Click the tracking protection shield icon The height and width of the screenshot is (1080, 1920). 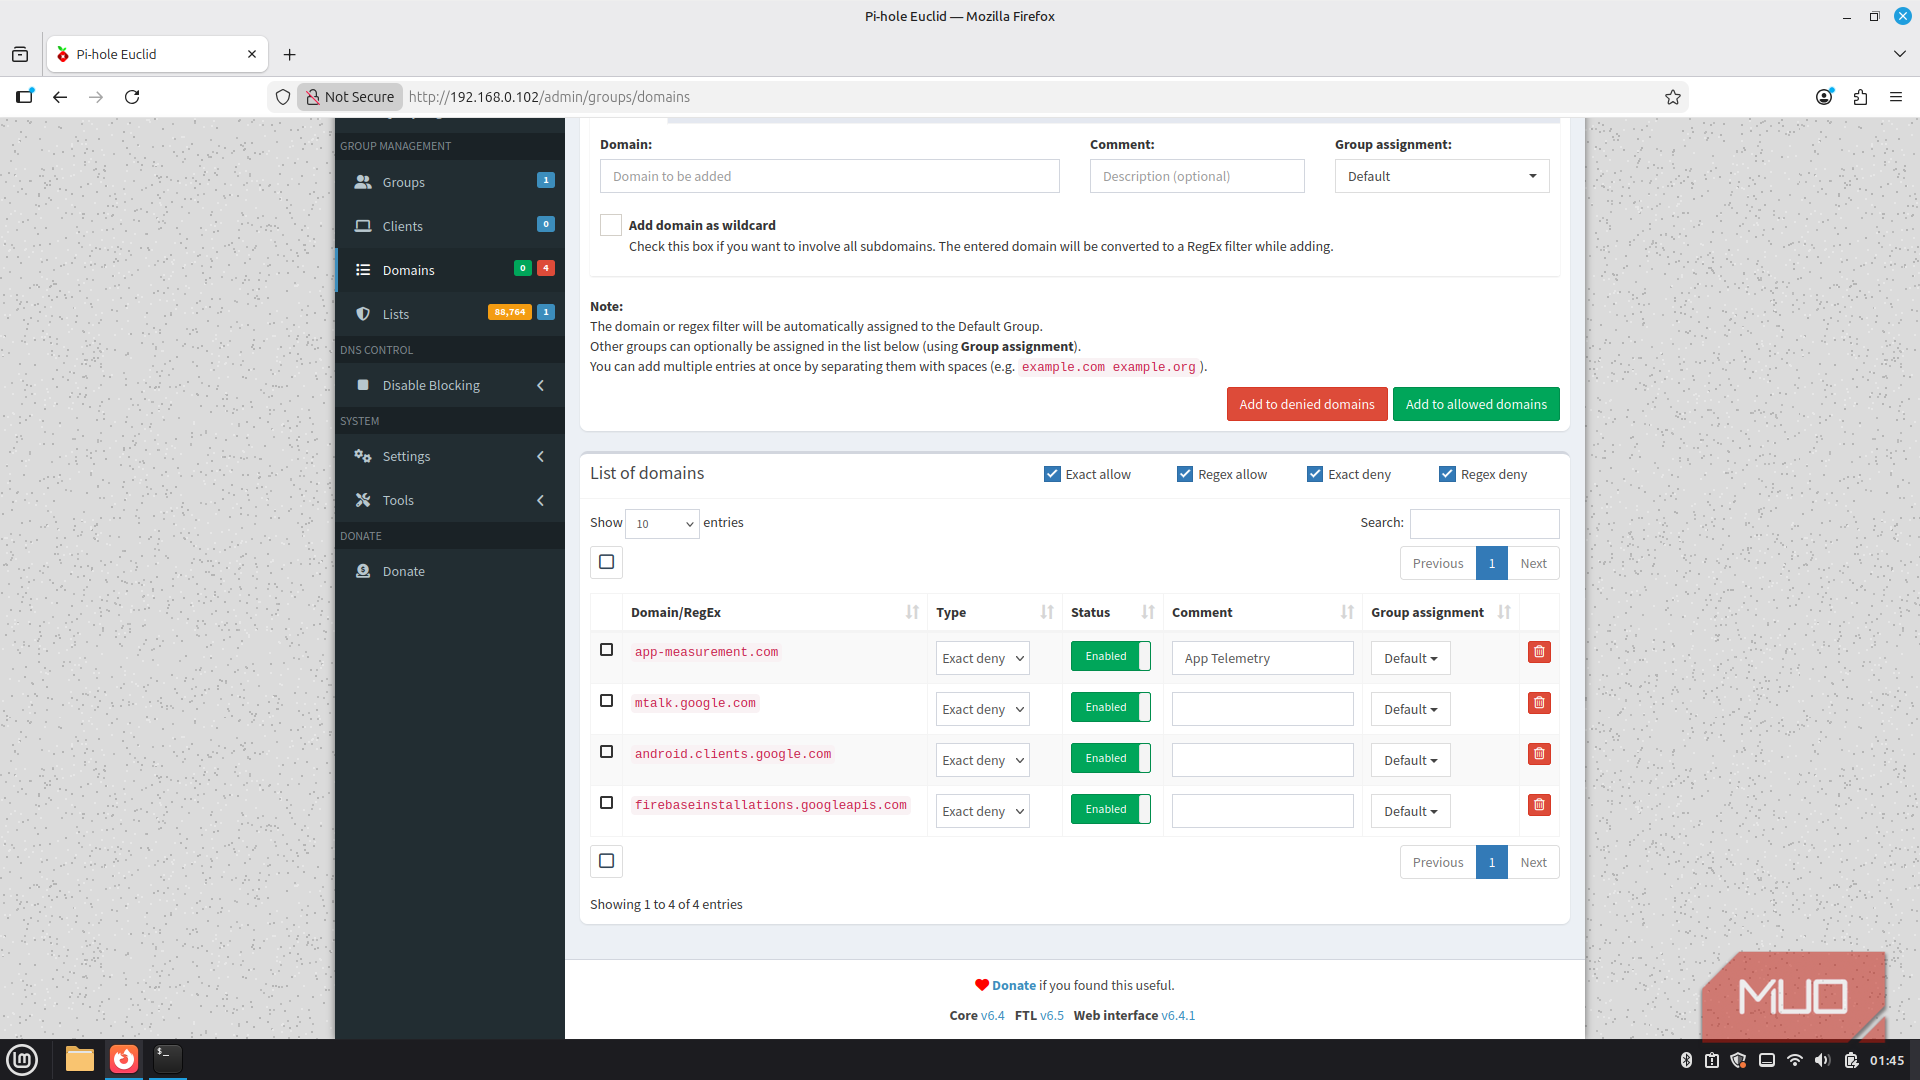pyautogui.click(x=283, y=97)
